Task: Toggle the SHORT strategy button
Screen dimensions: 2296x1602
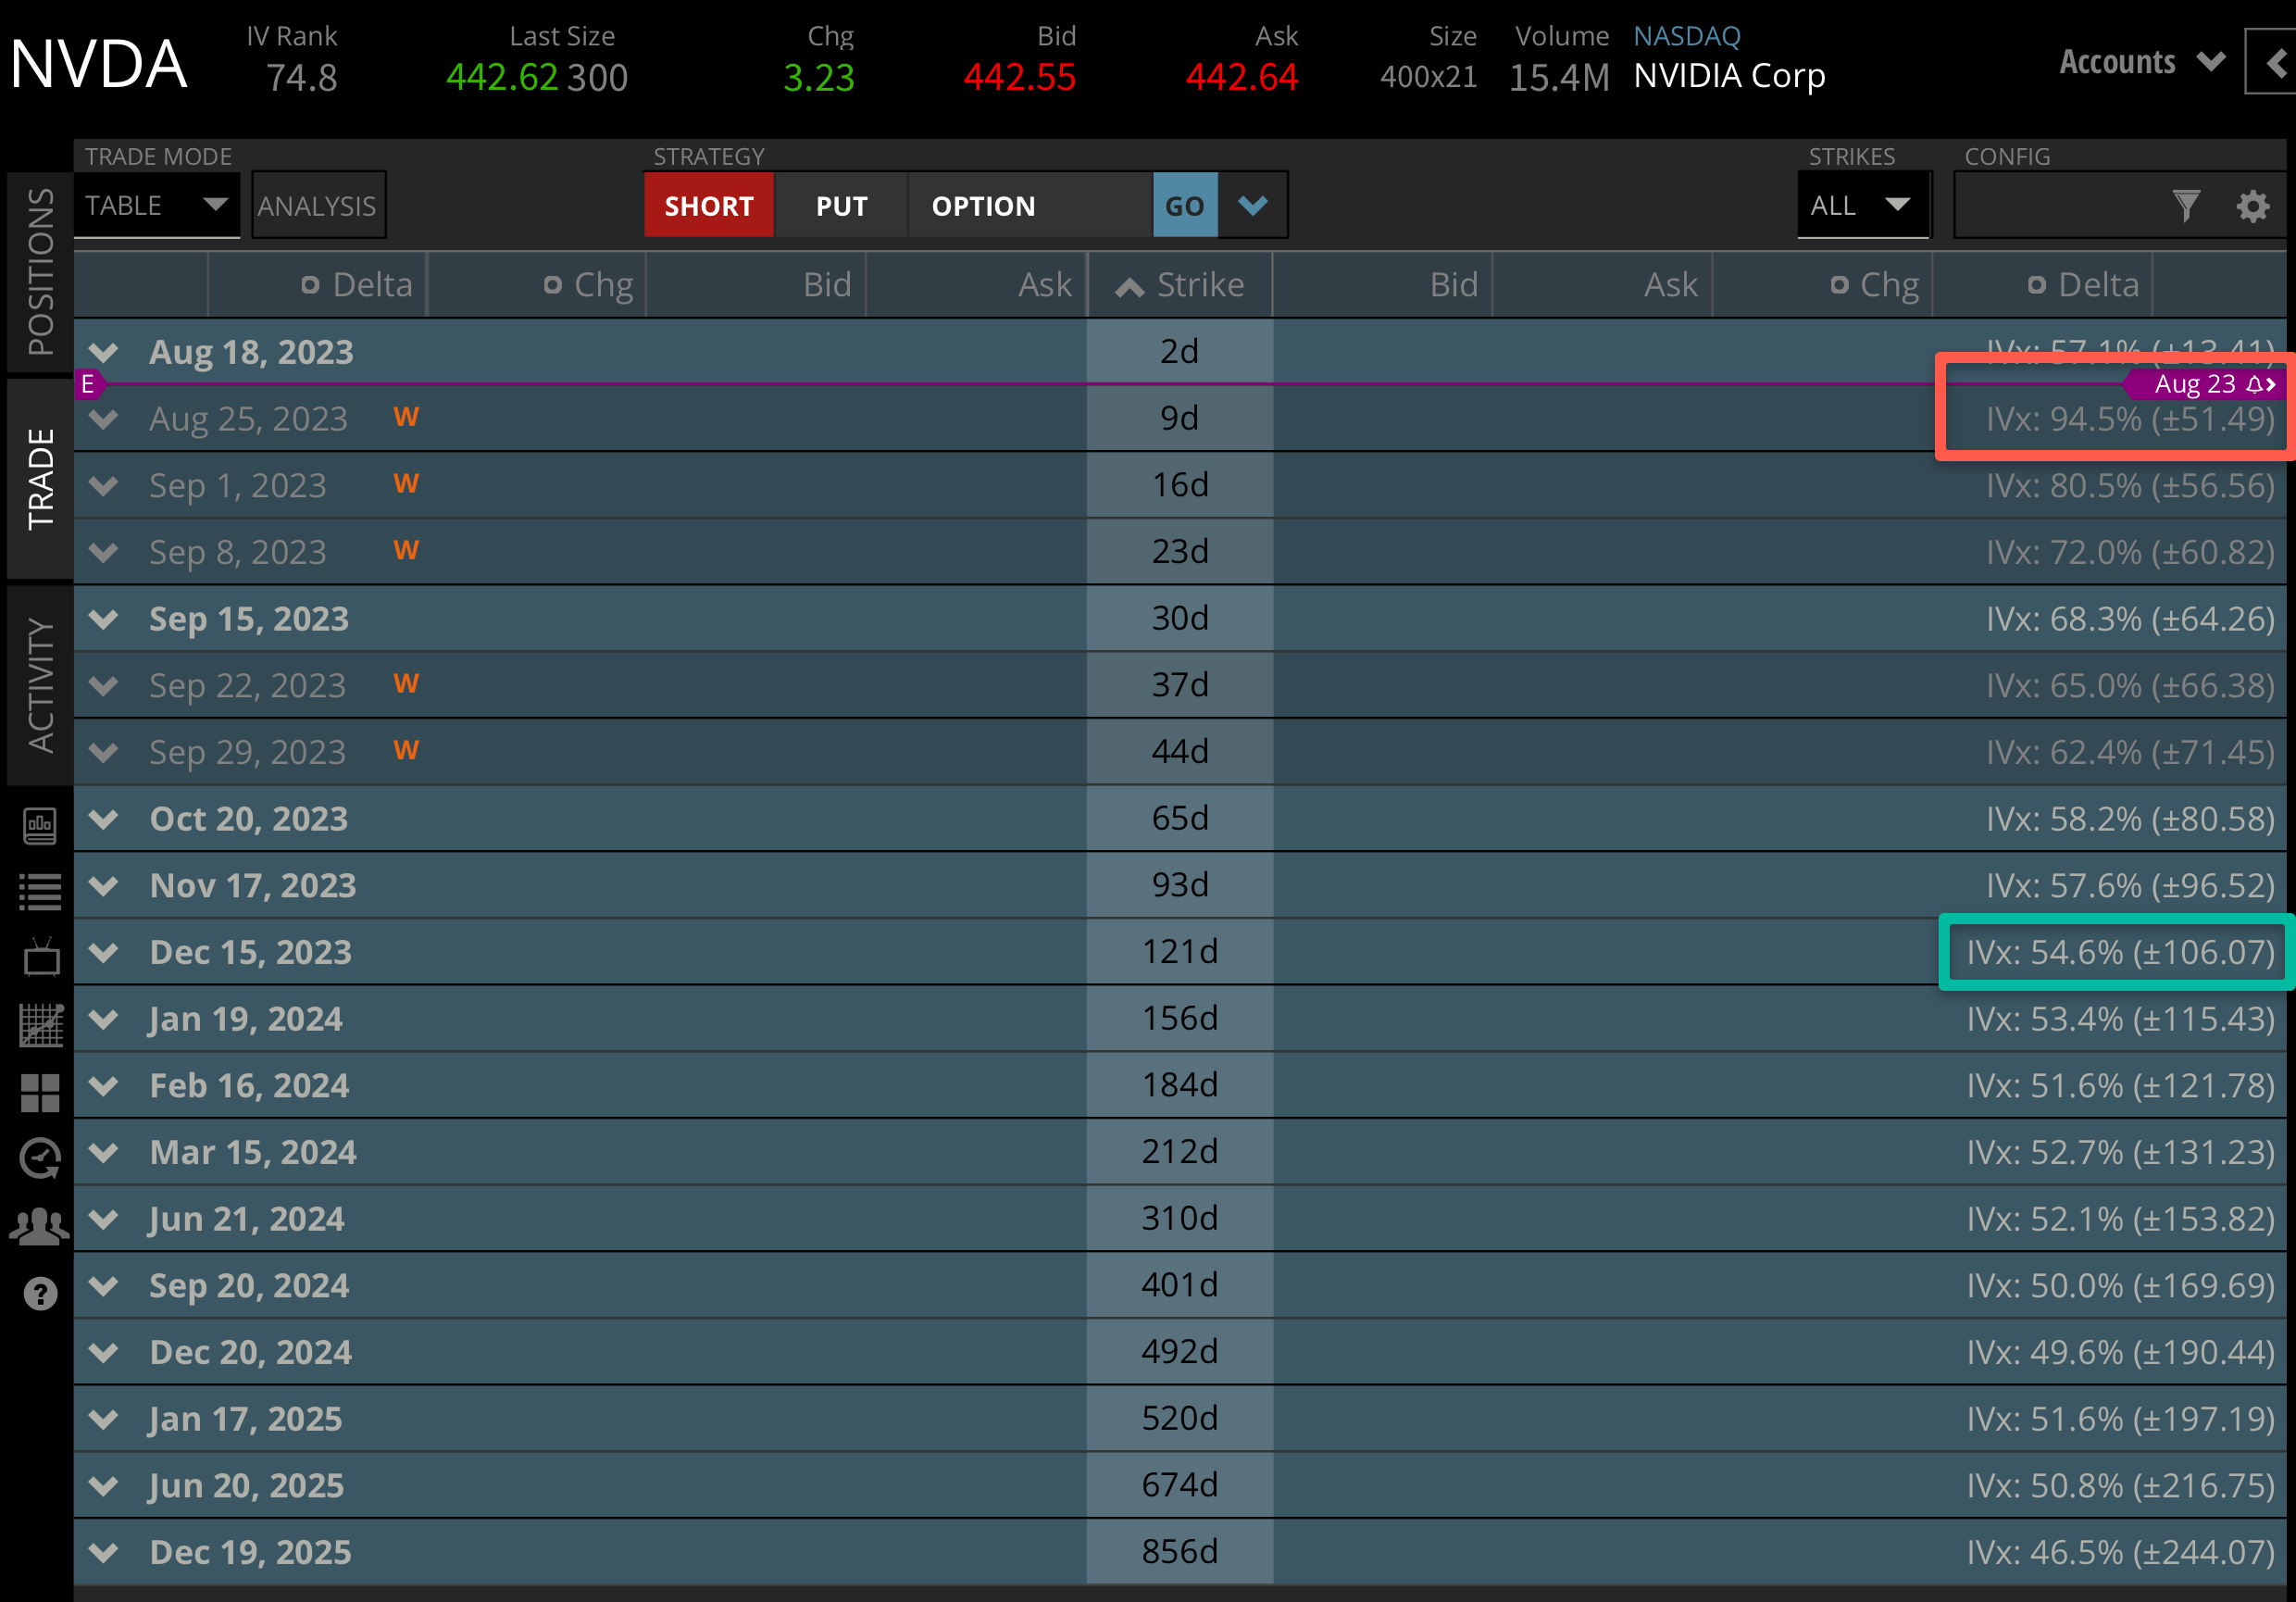Action: pos(706,204)
